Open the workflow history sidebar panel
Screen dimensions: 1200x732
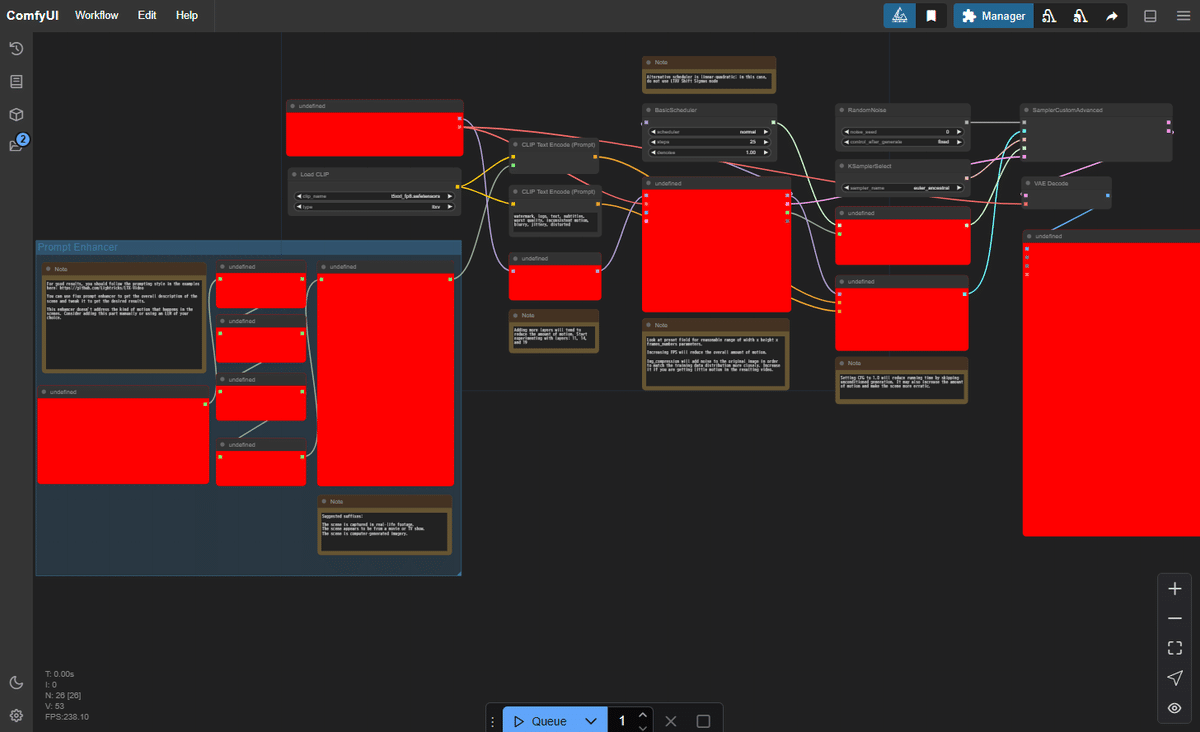click(15, 47)
